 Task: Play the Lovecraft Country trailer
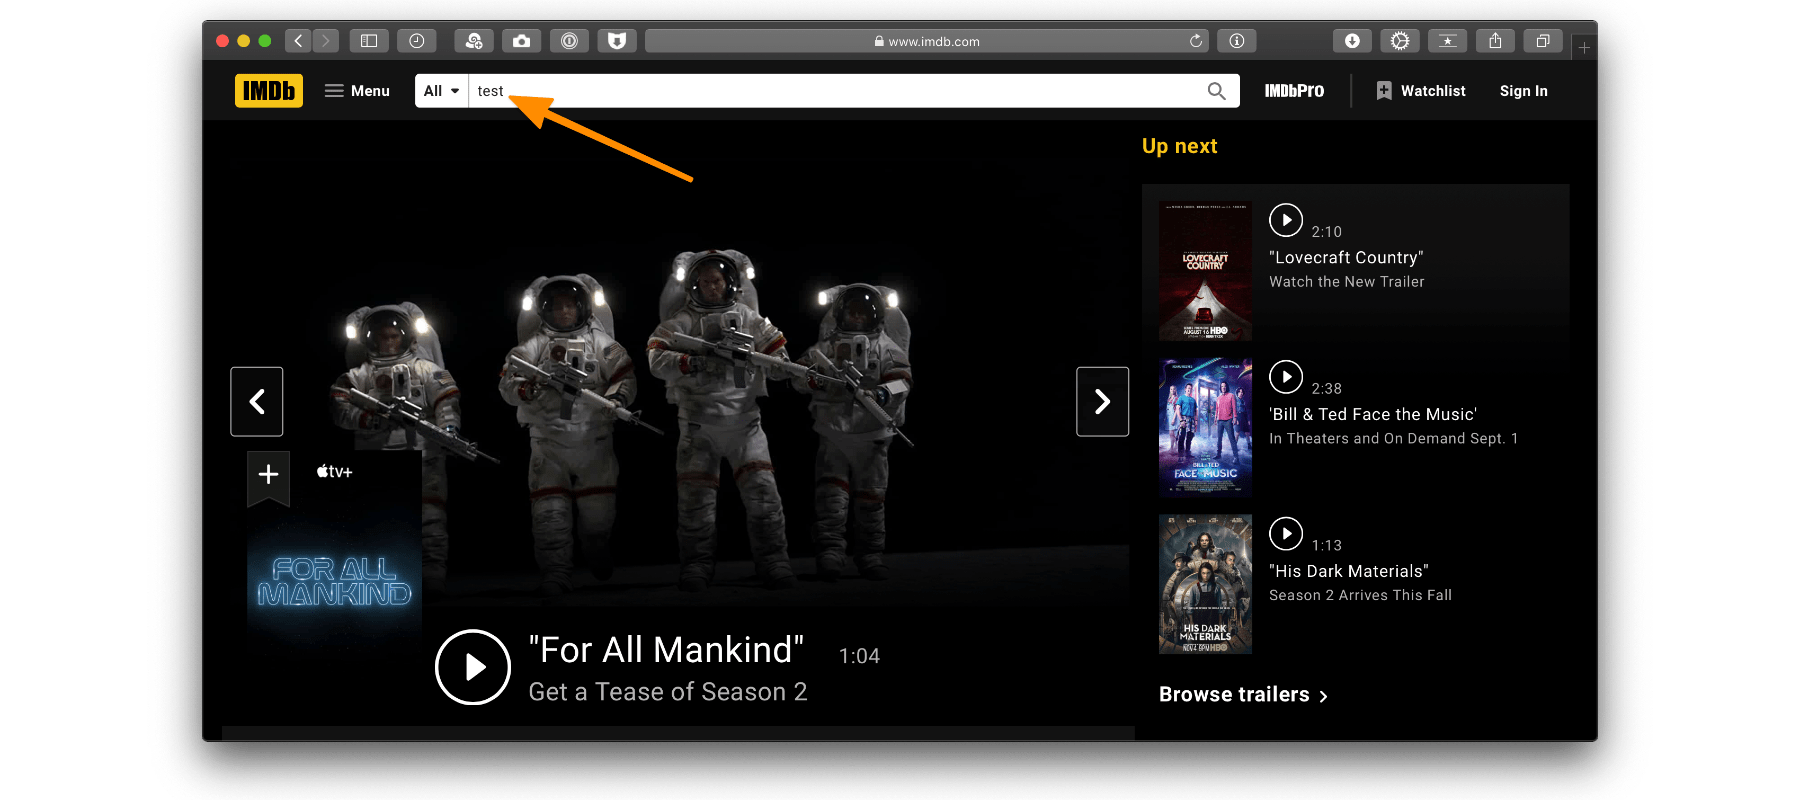pos(1286,219)
